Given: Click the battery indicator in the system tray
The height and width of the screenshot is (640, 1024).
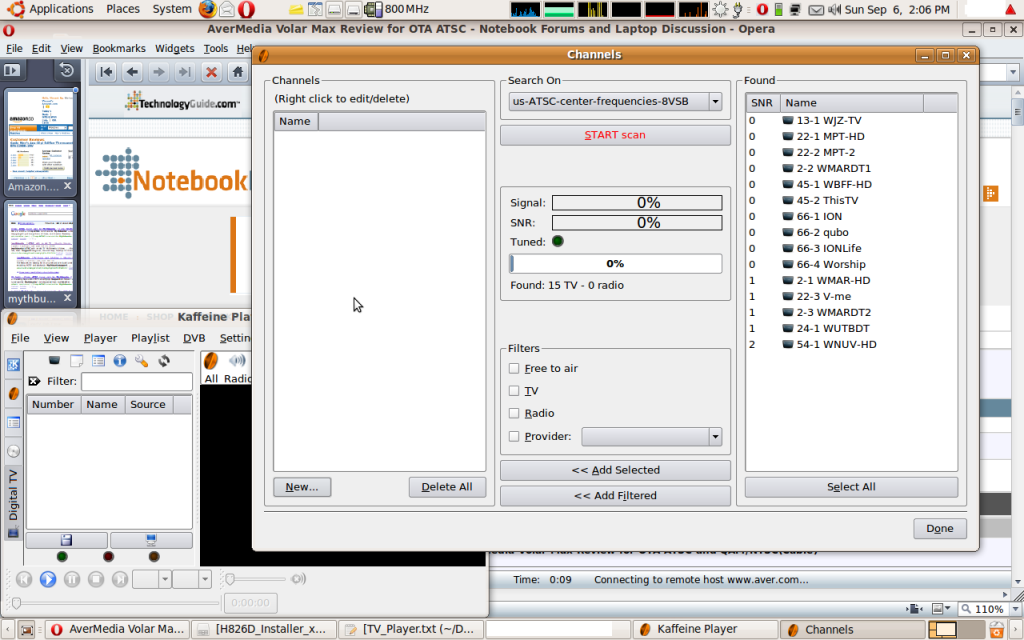Looking at the screenshot, I should point(778,10).
